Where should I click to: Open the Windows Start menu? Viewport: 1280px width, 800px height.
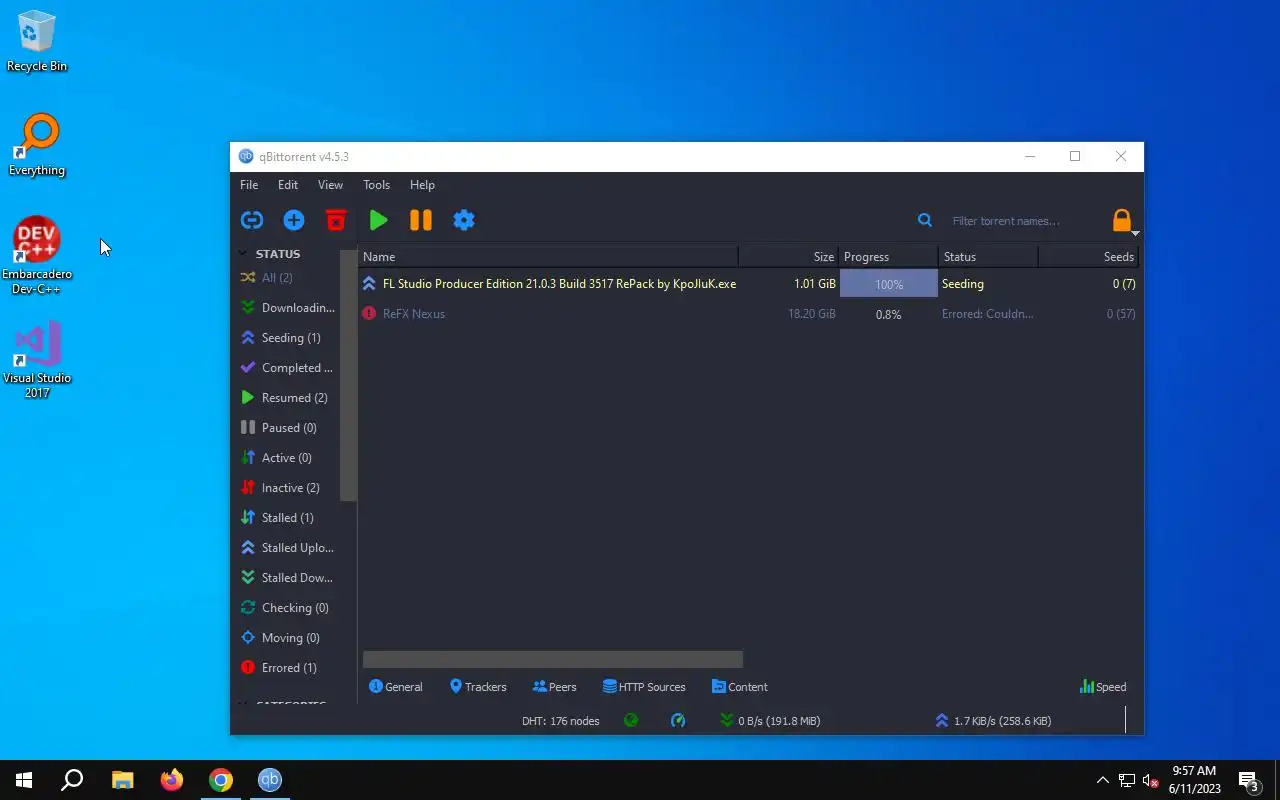click(x=24, y=780)
